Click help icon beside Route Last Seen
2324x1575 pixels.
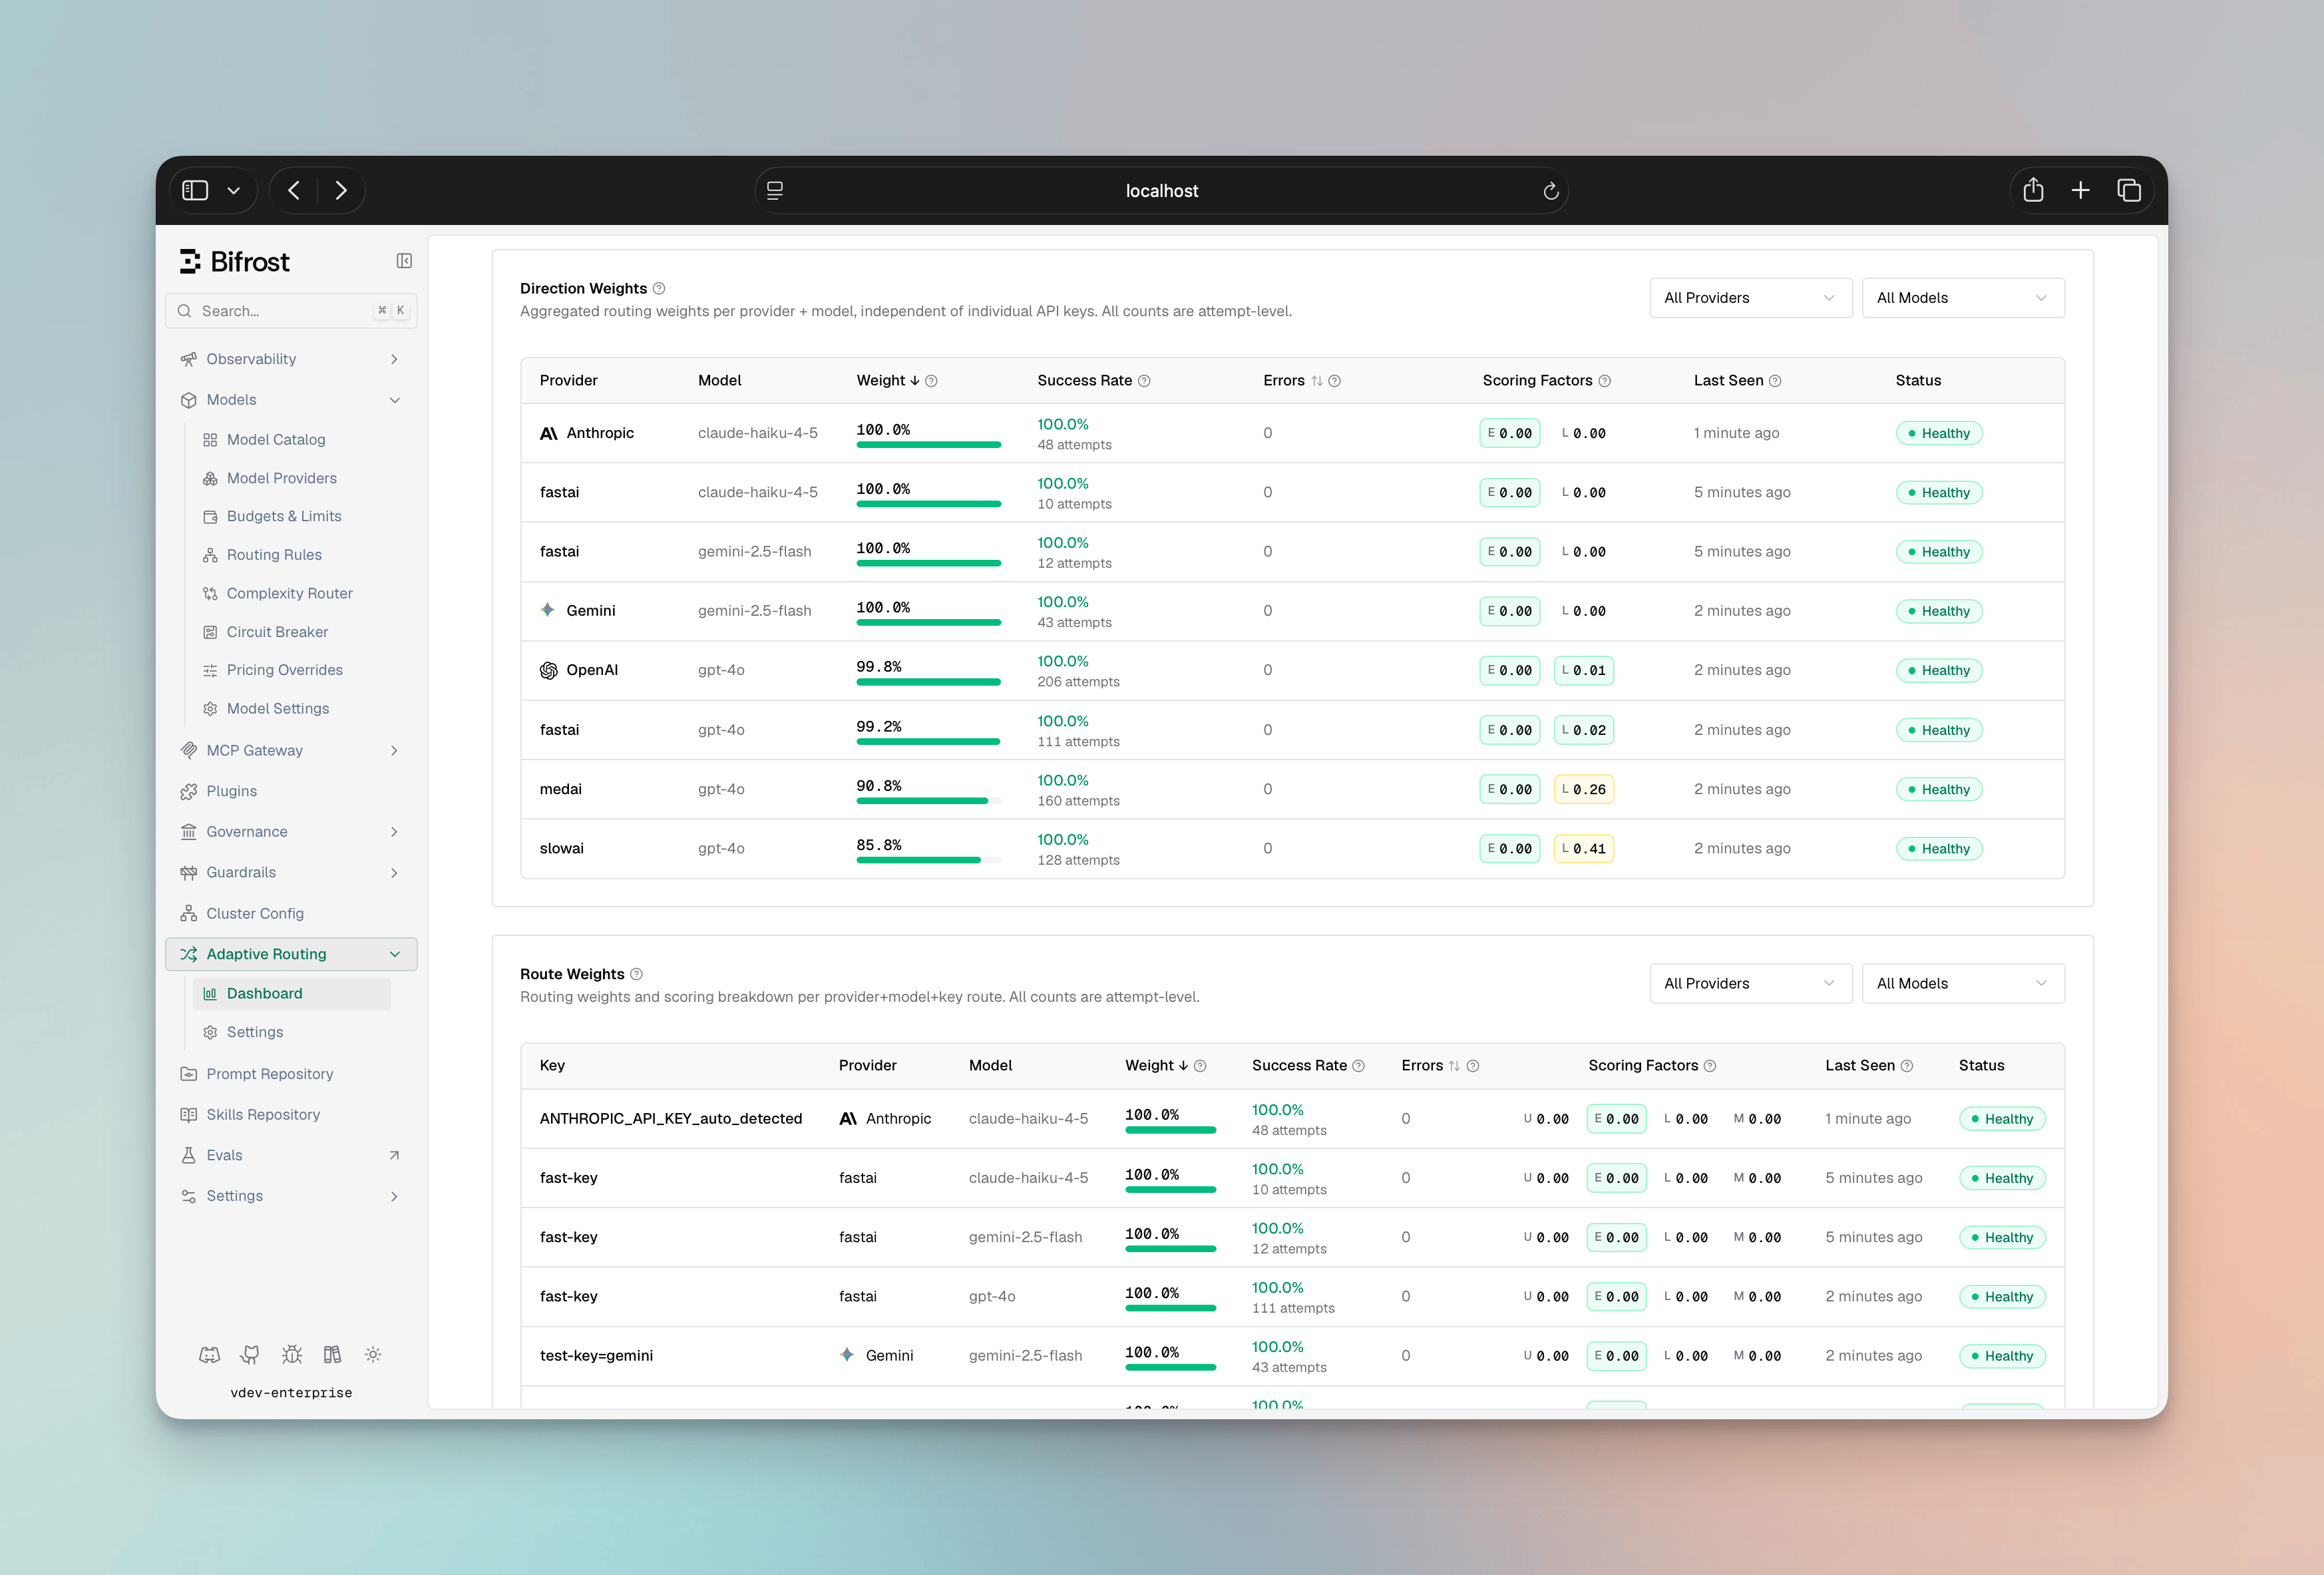click(1907, 1066)
